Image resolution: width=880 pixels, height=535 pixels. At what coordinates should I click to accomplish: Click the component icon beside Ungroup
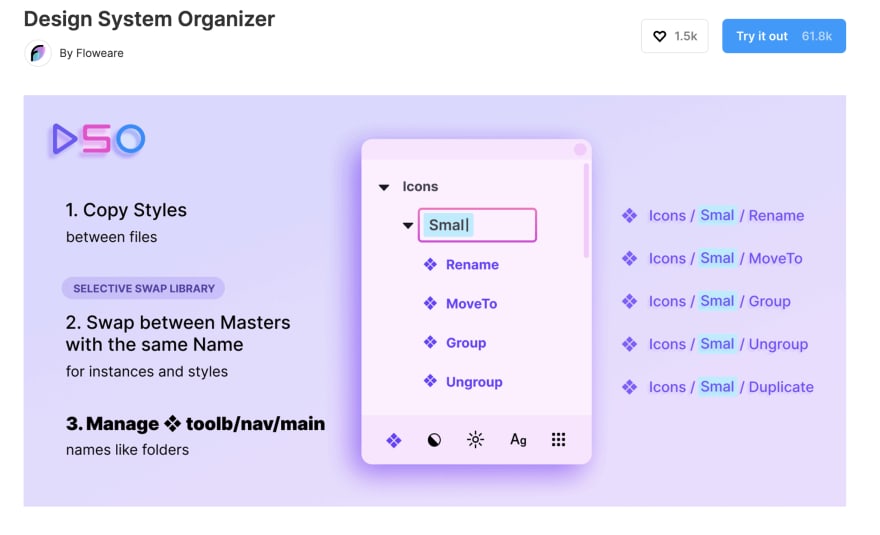(430, 382)
